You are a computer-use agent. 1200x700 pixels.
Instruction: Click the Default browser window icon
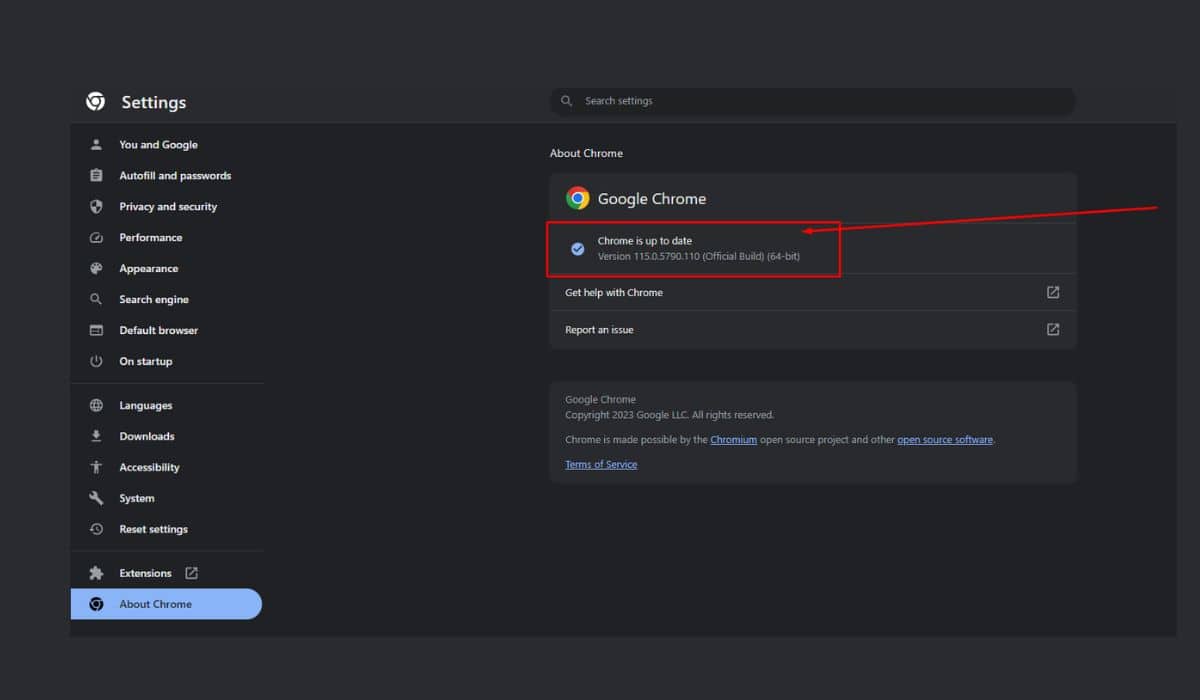tap(96, 331)
